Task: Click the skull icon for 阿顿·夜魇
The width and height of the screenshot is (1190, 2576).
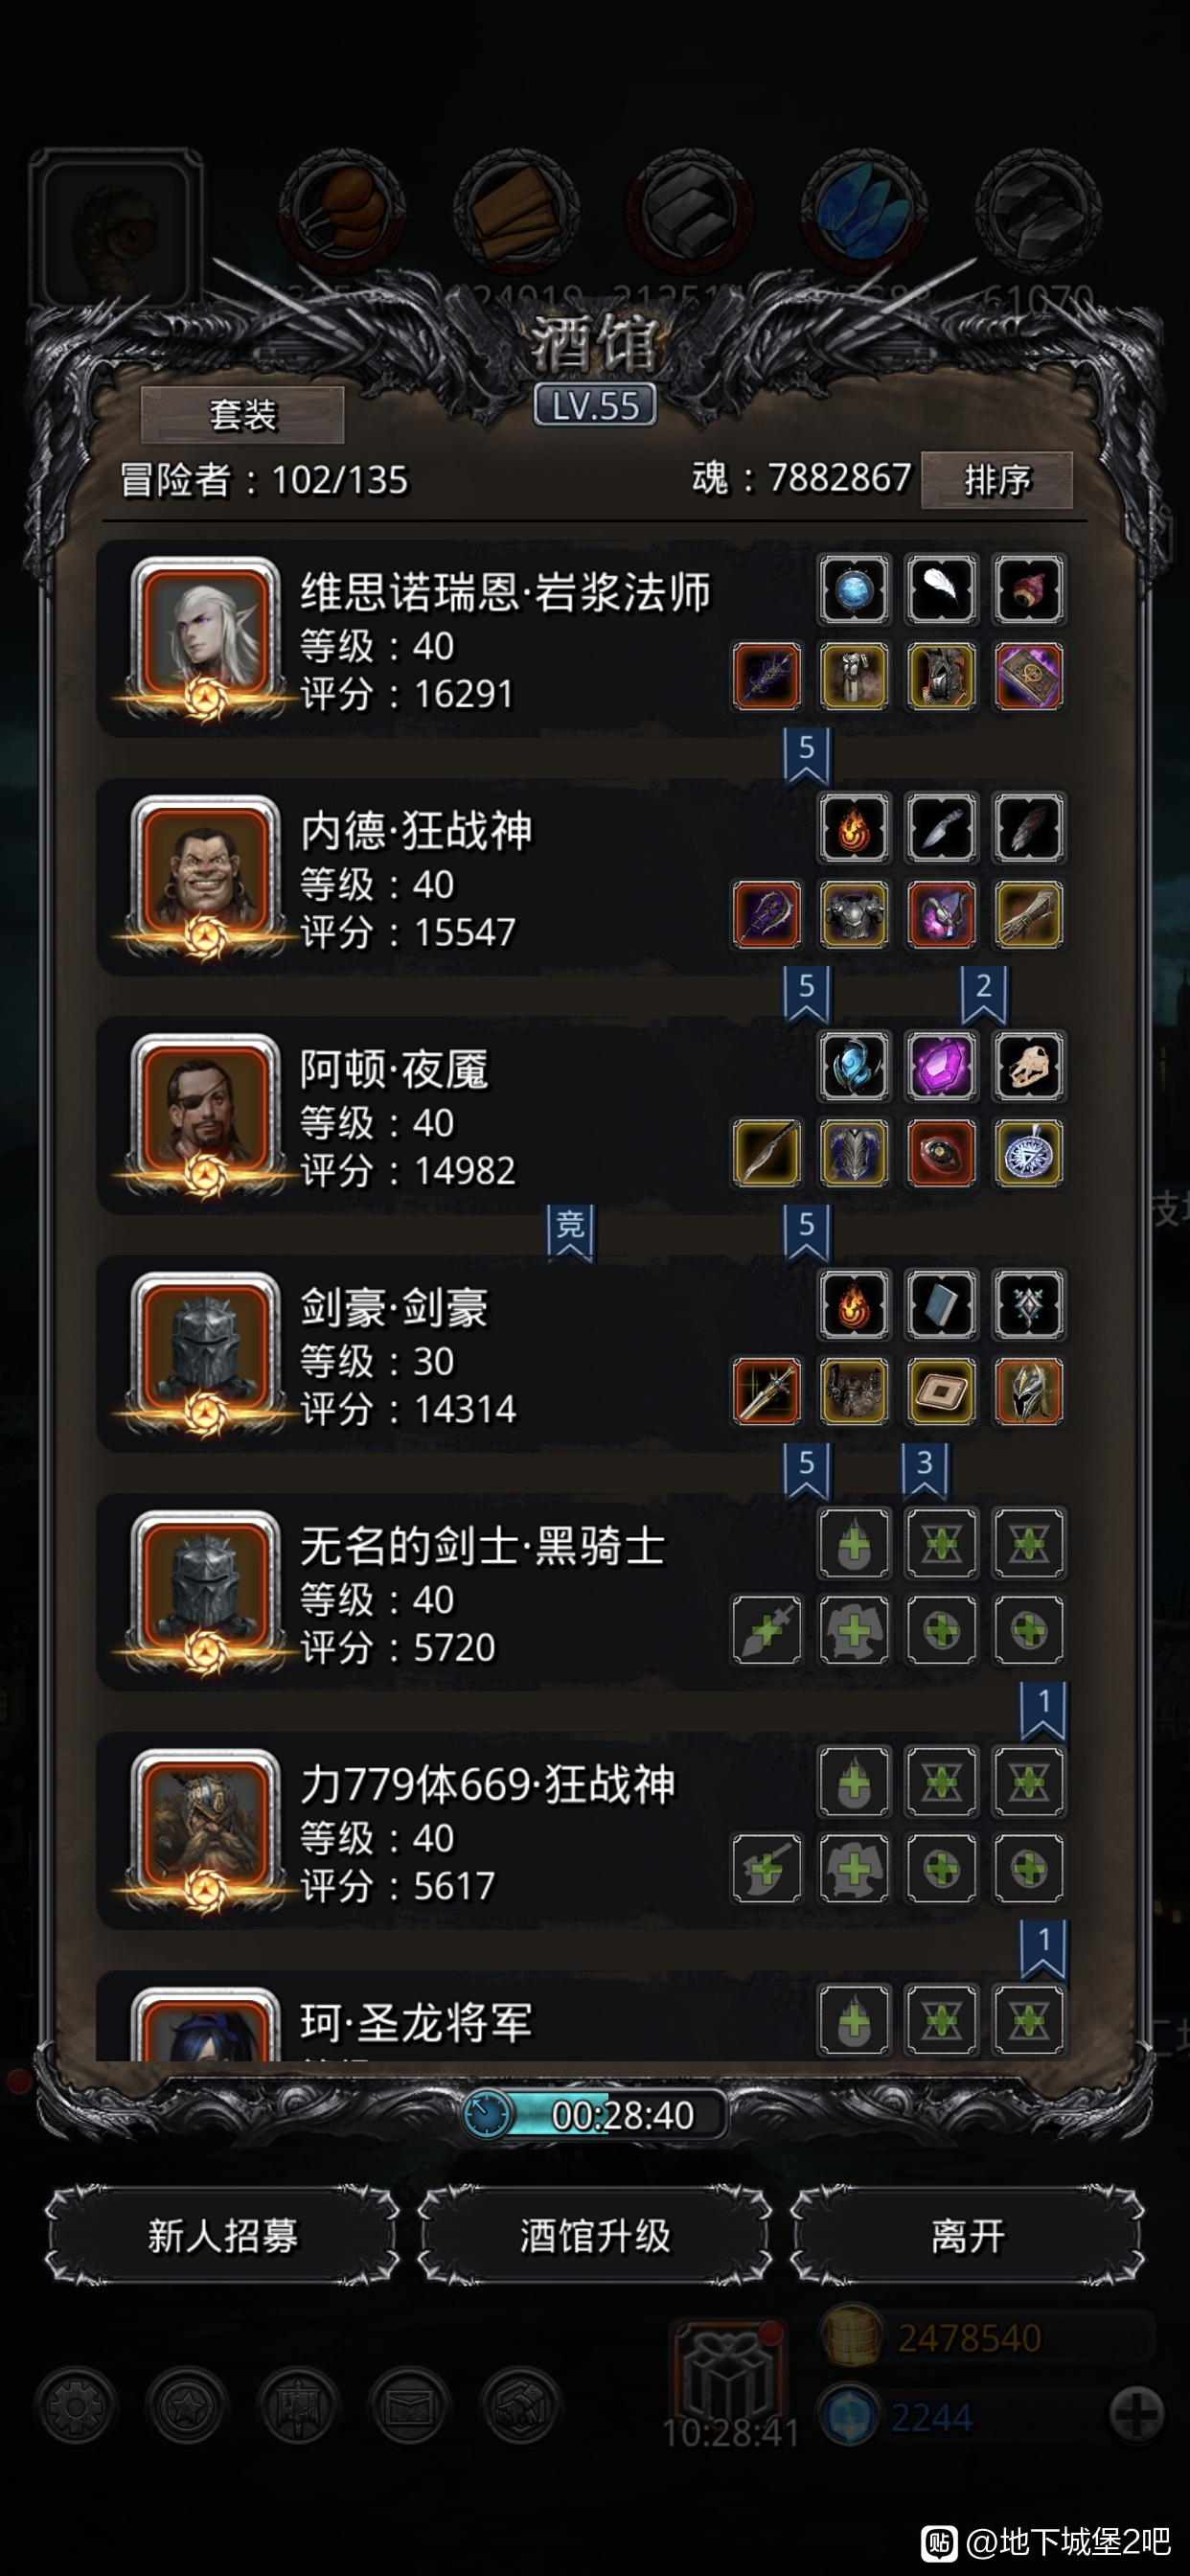Action: coord(1028,1066)
